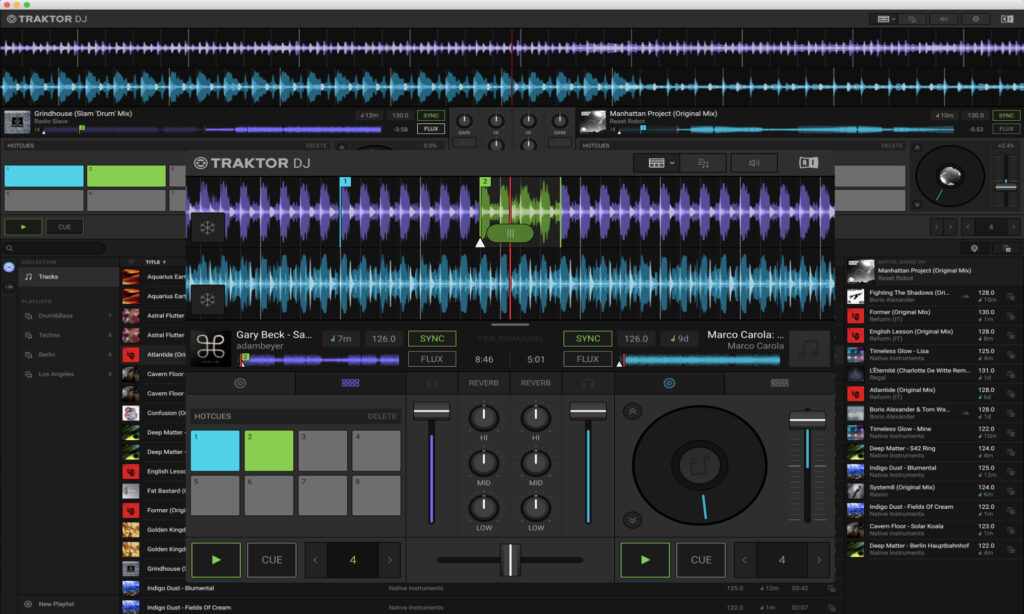Click the tempo fader on the right deck
Image resolution: width=1024 pixels, height=614 pixels.
(807, 420)
